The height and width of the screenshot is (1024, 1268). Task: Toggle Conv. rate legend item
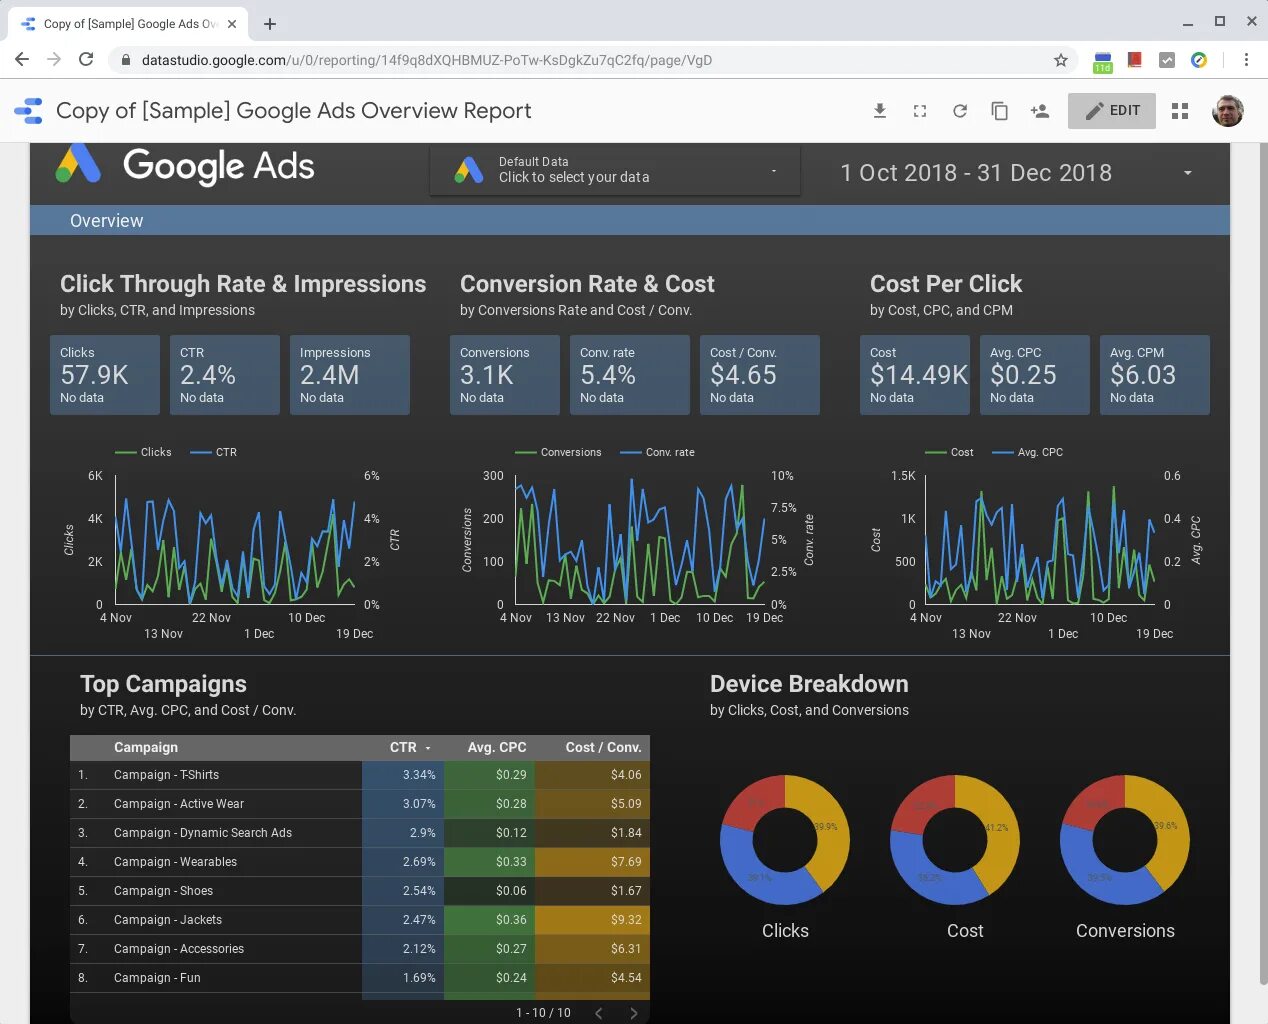pos(658,452)
